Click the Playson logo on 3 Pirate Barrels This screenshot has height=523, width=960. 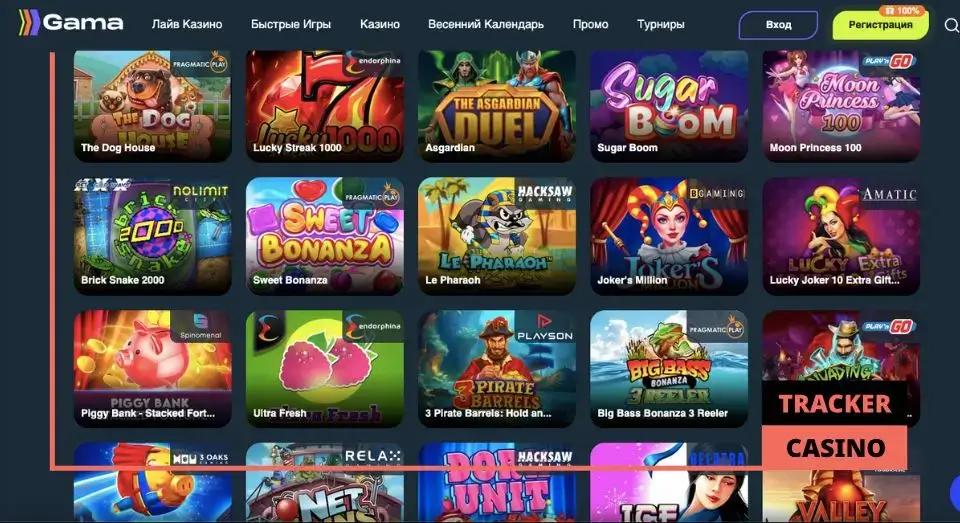click(x=545, y=329)
